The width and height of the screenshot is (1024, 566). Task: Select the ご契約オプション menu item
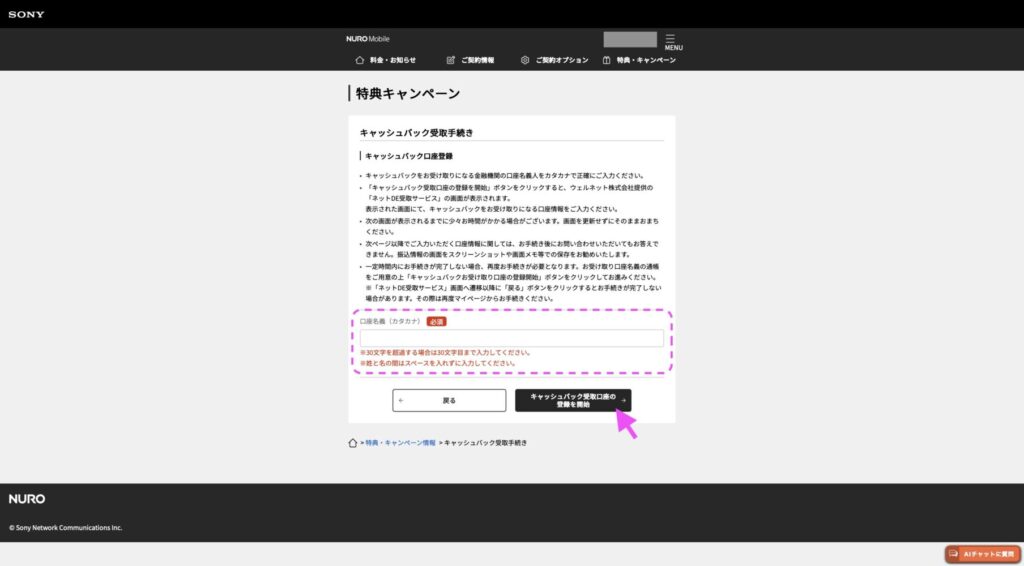(561, 60)
